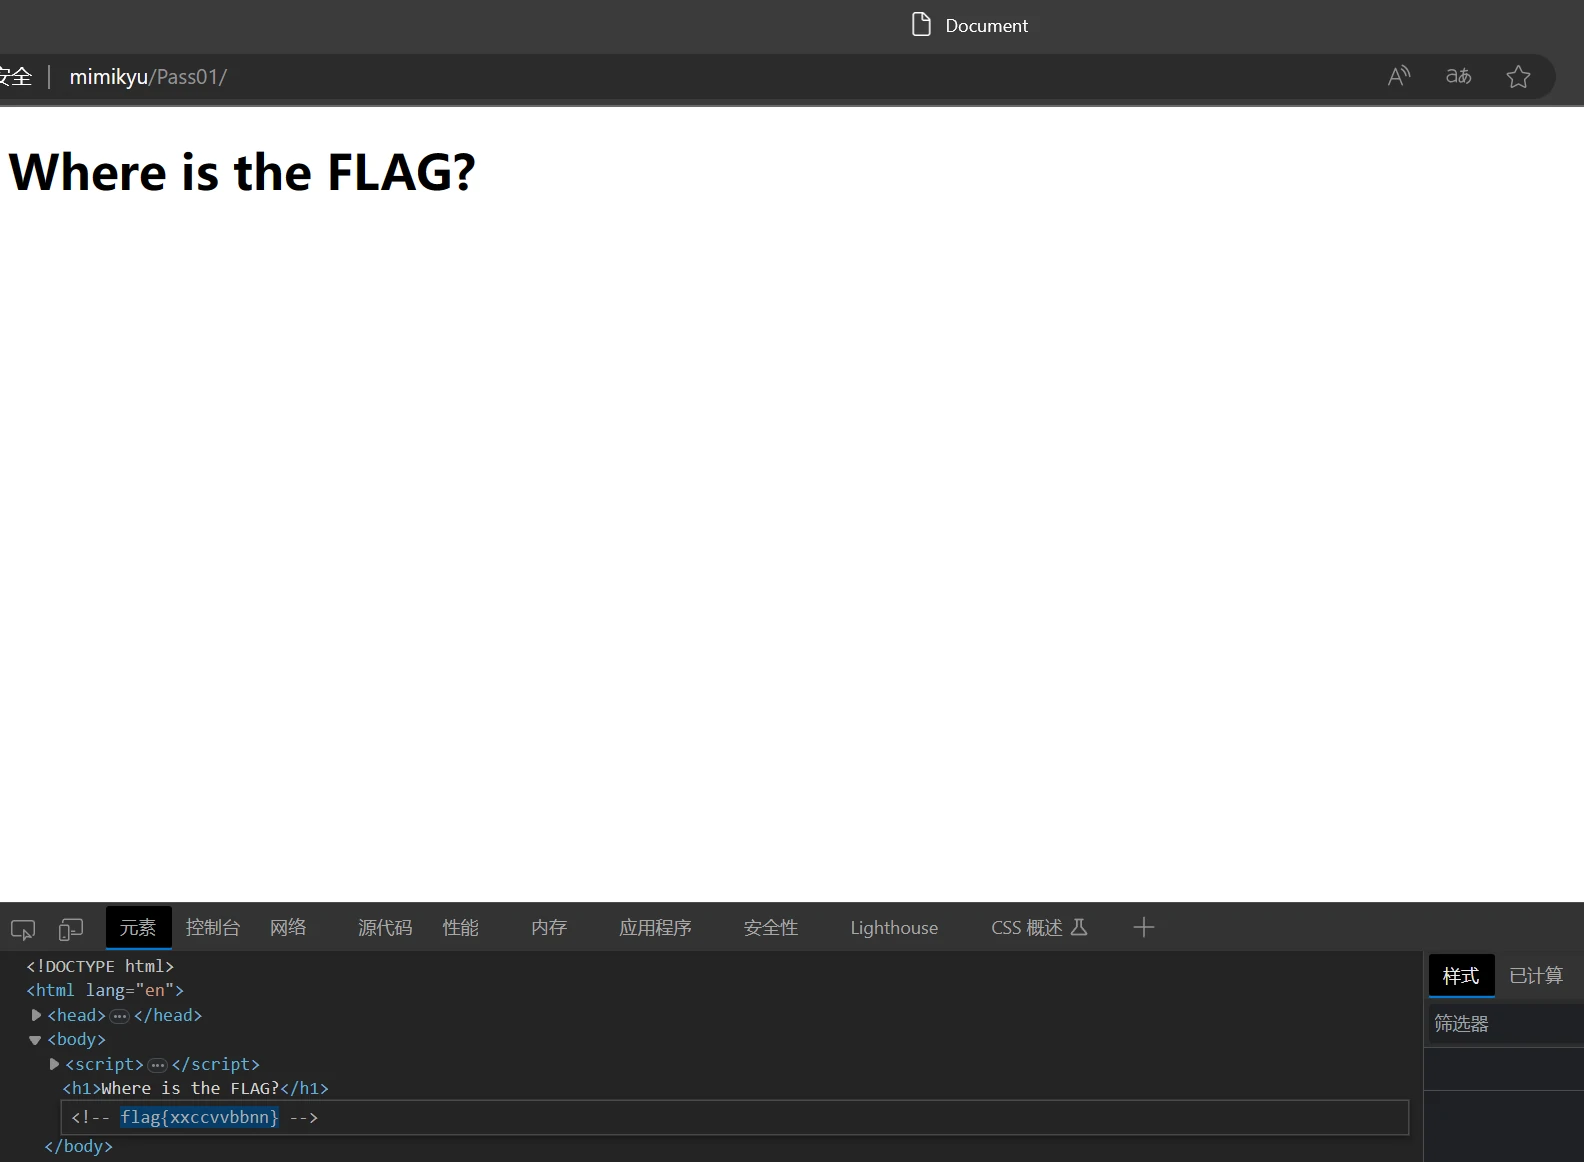
Task: Select the flag comment node
Action: click(199, 1117)
